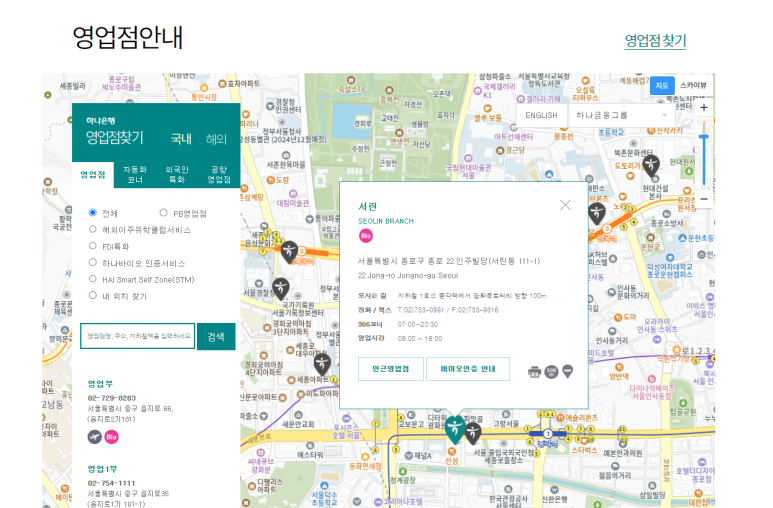Switch the map to 지도 view
The image size is (773, 508).
coord(662,85)
